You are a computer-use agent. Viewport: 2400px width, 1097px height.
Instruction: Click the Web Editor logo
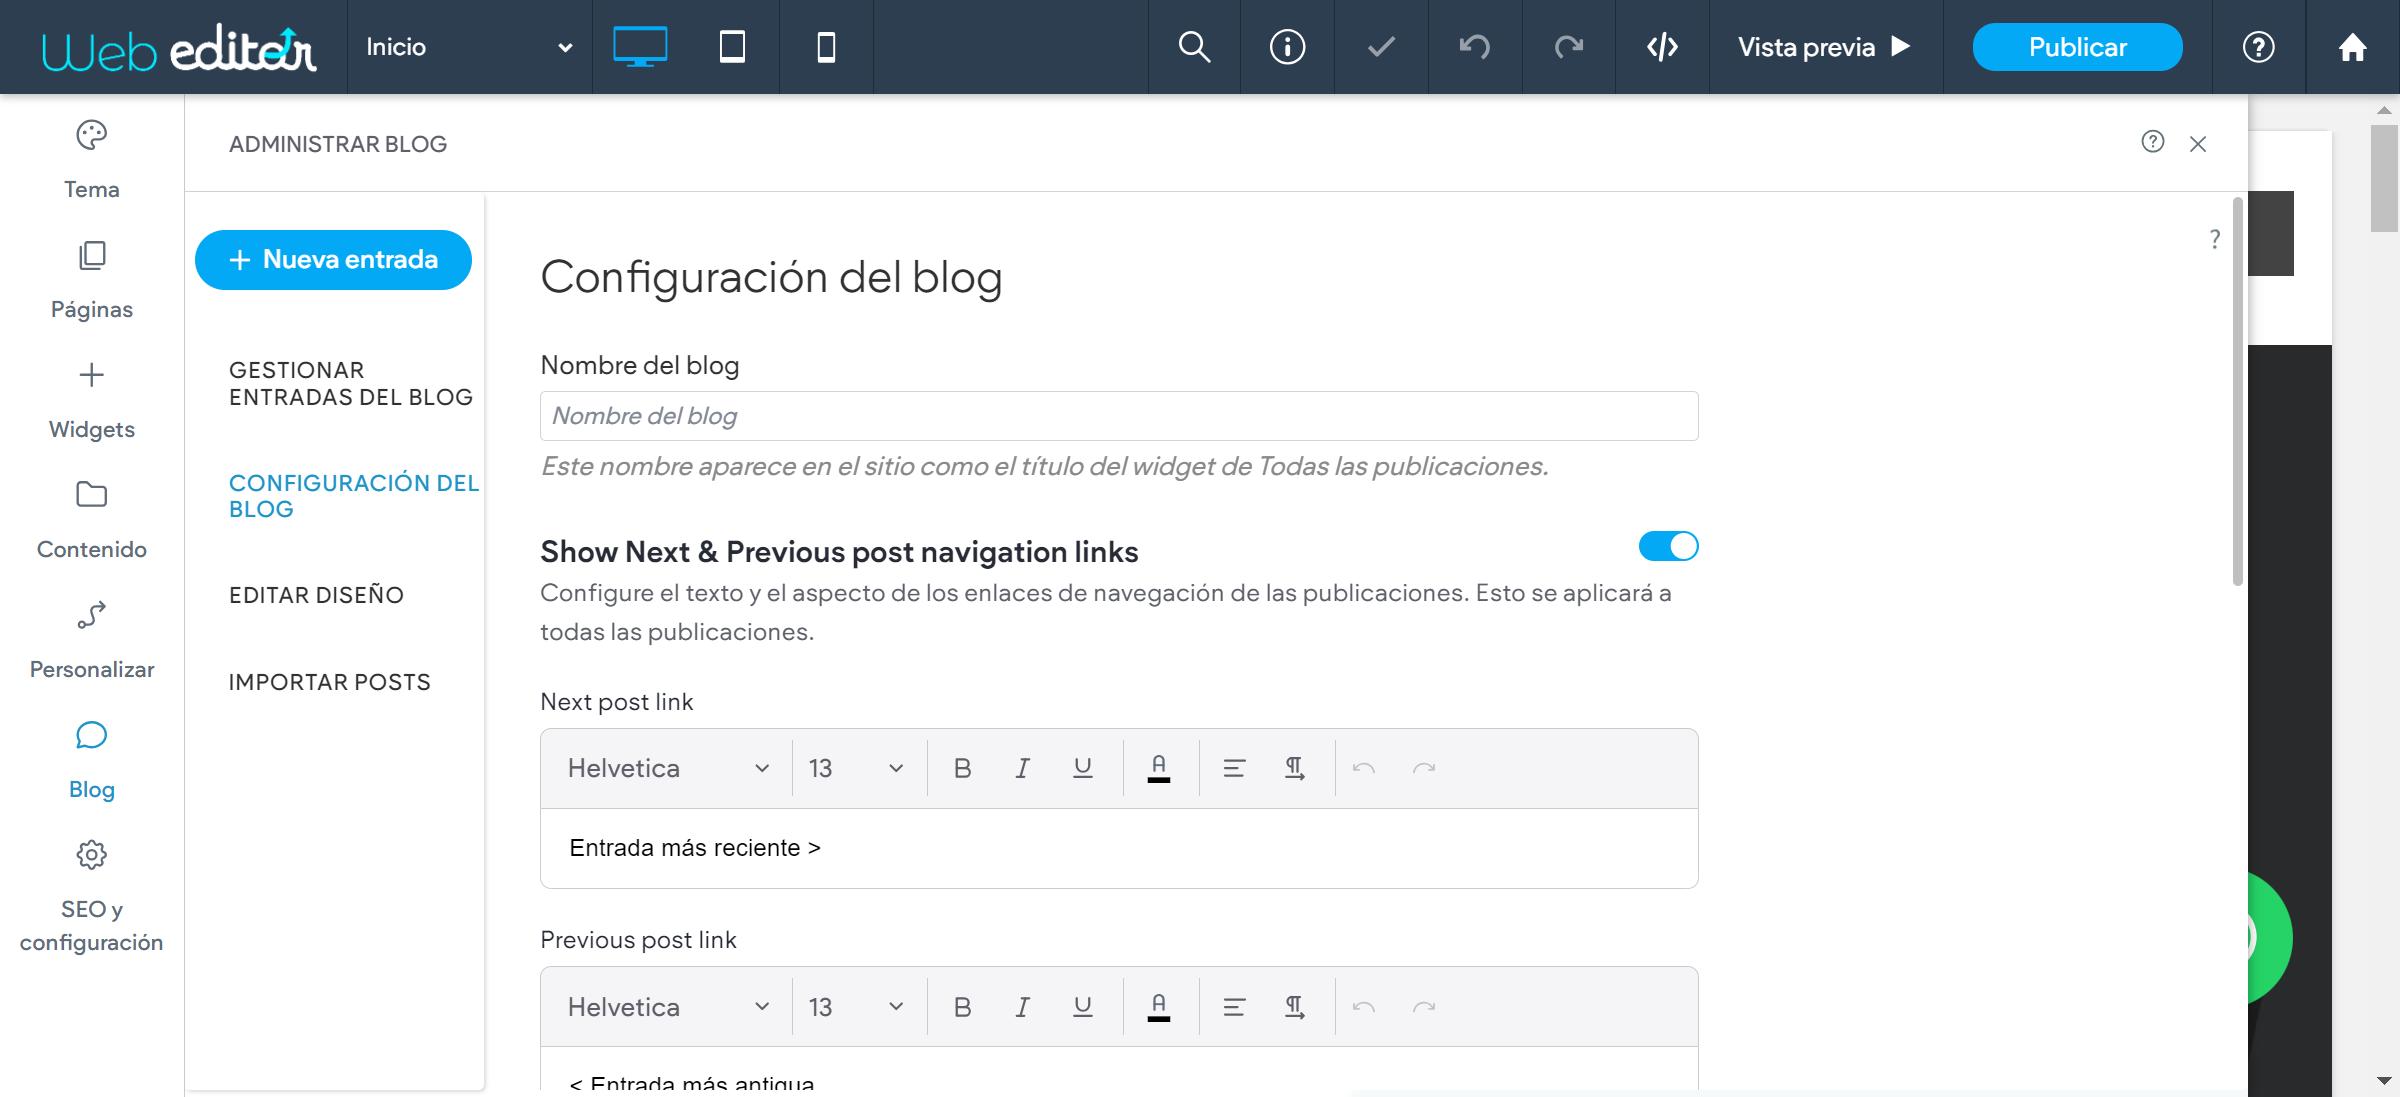[179, 48]
